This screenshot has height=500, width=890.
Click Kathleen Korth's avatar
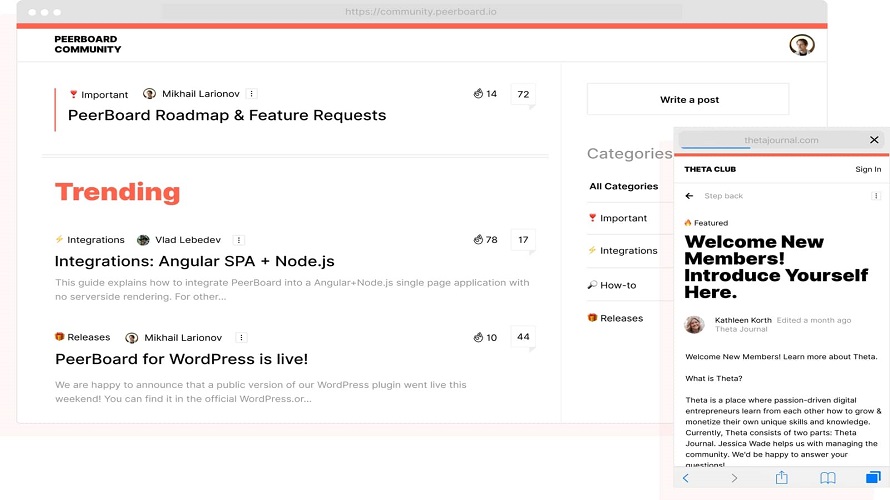694,325
